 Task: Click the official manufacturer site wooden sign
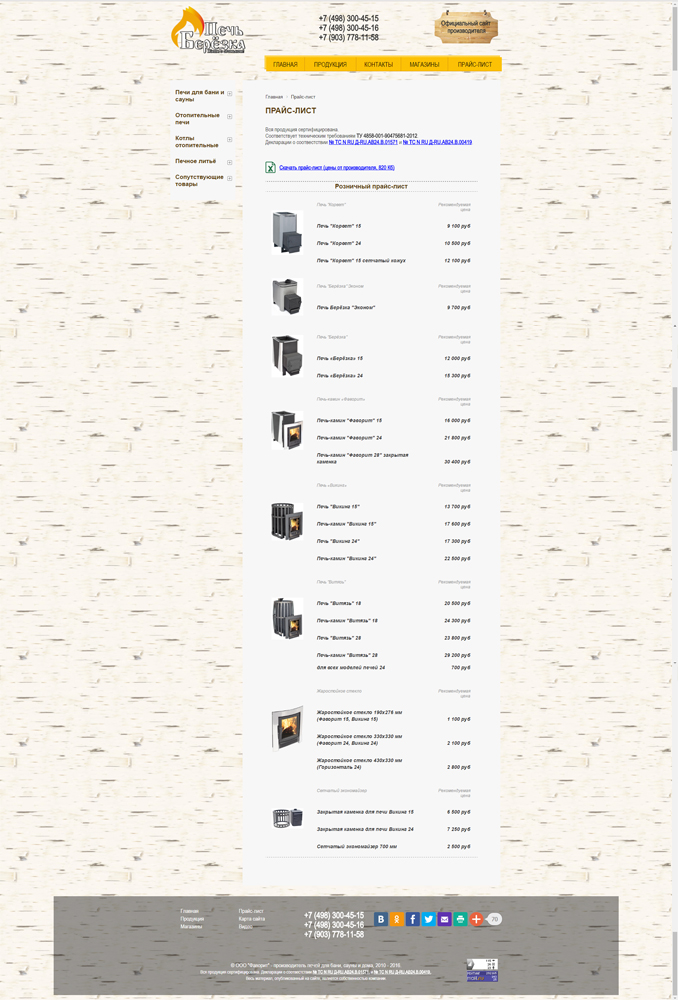[466, 27]
